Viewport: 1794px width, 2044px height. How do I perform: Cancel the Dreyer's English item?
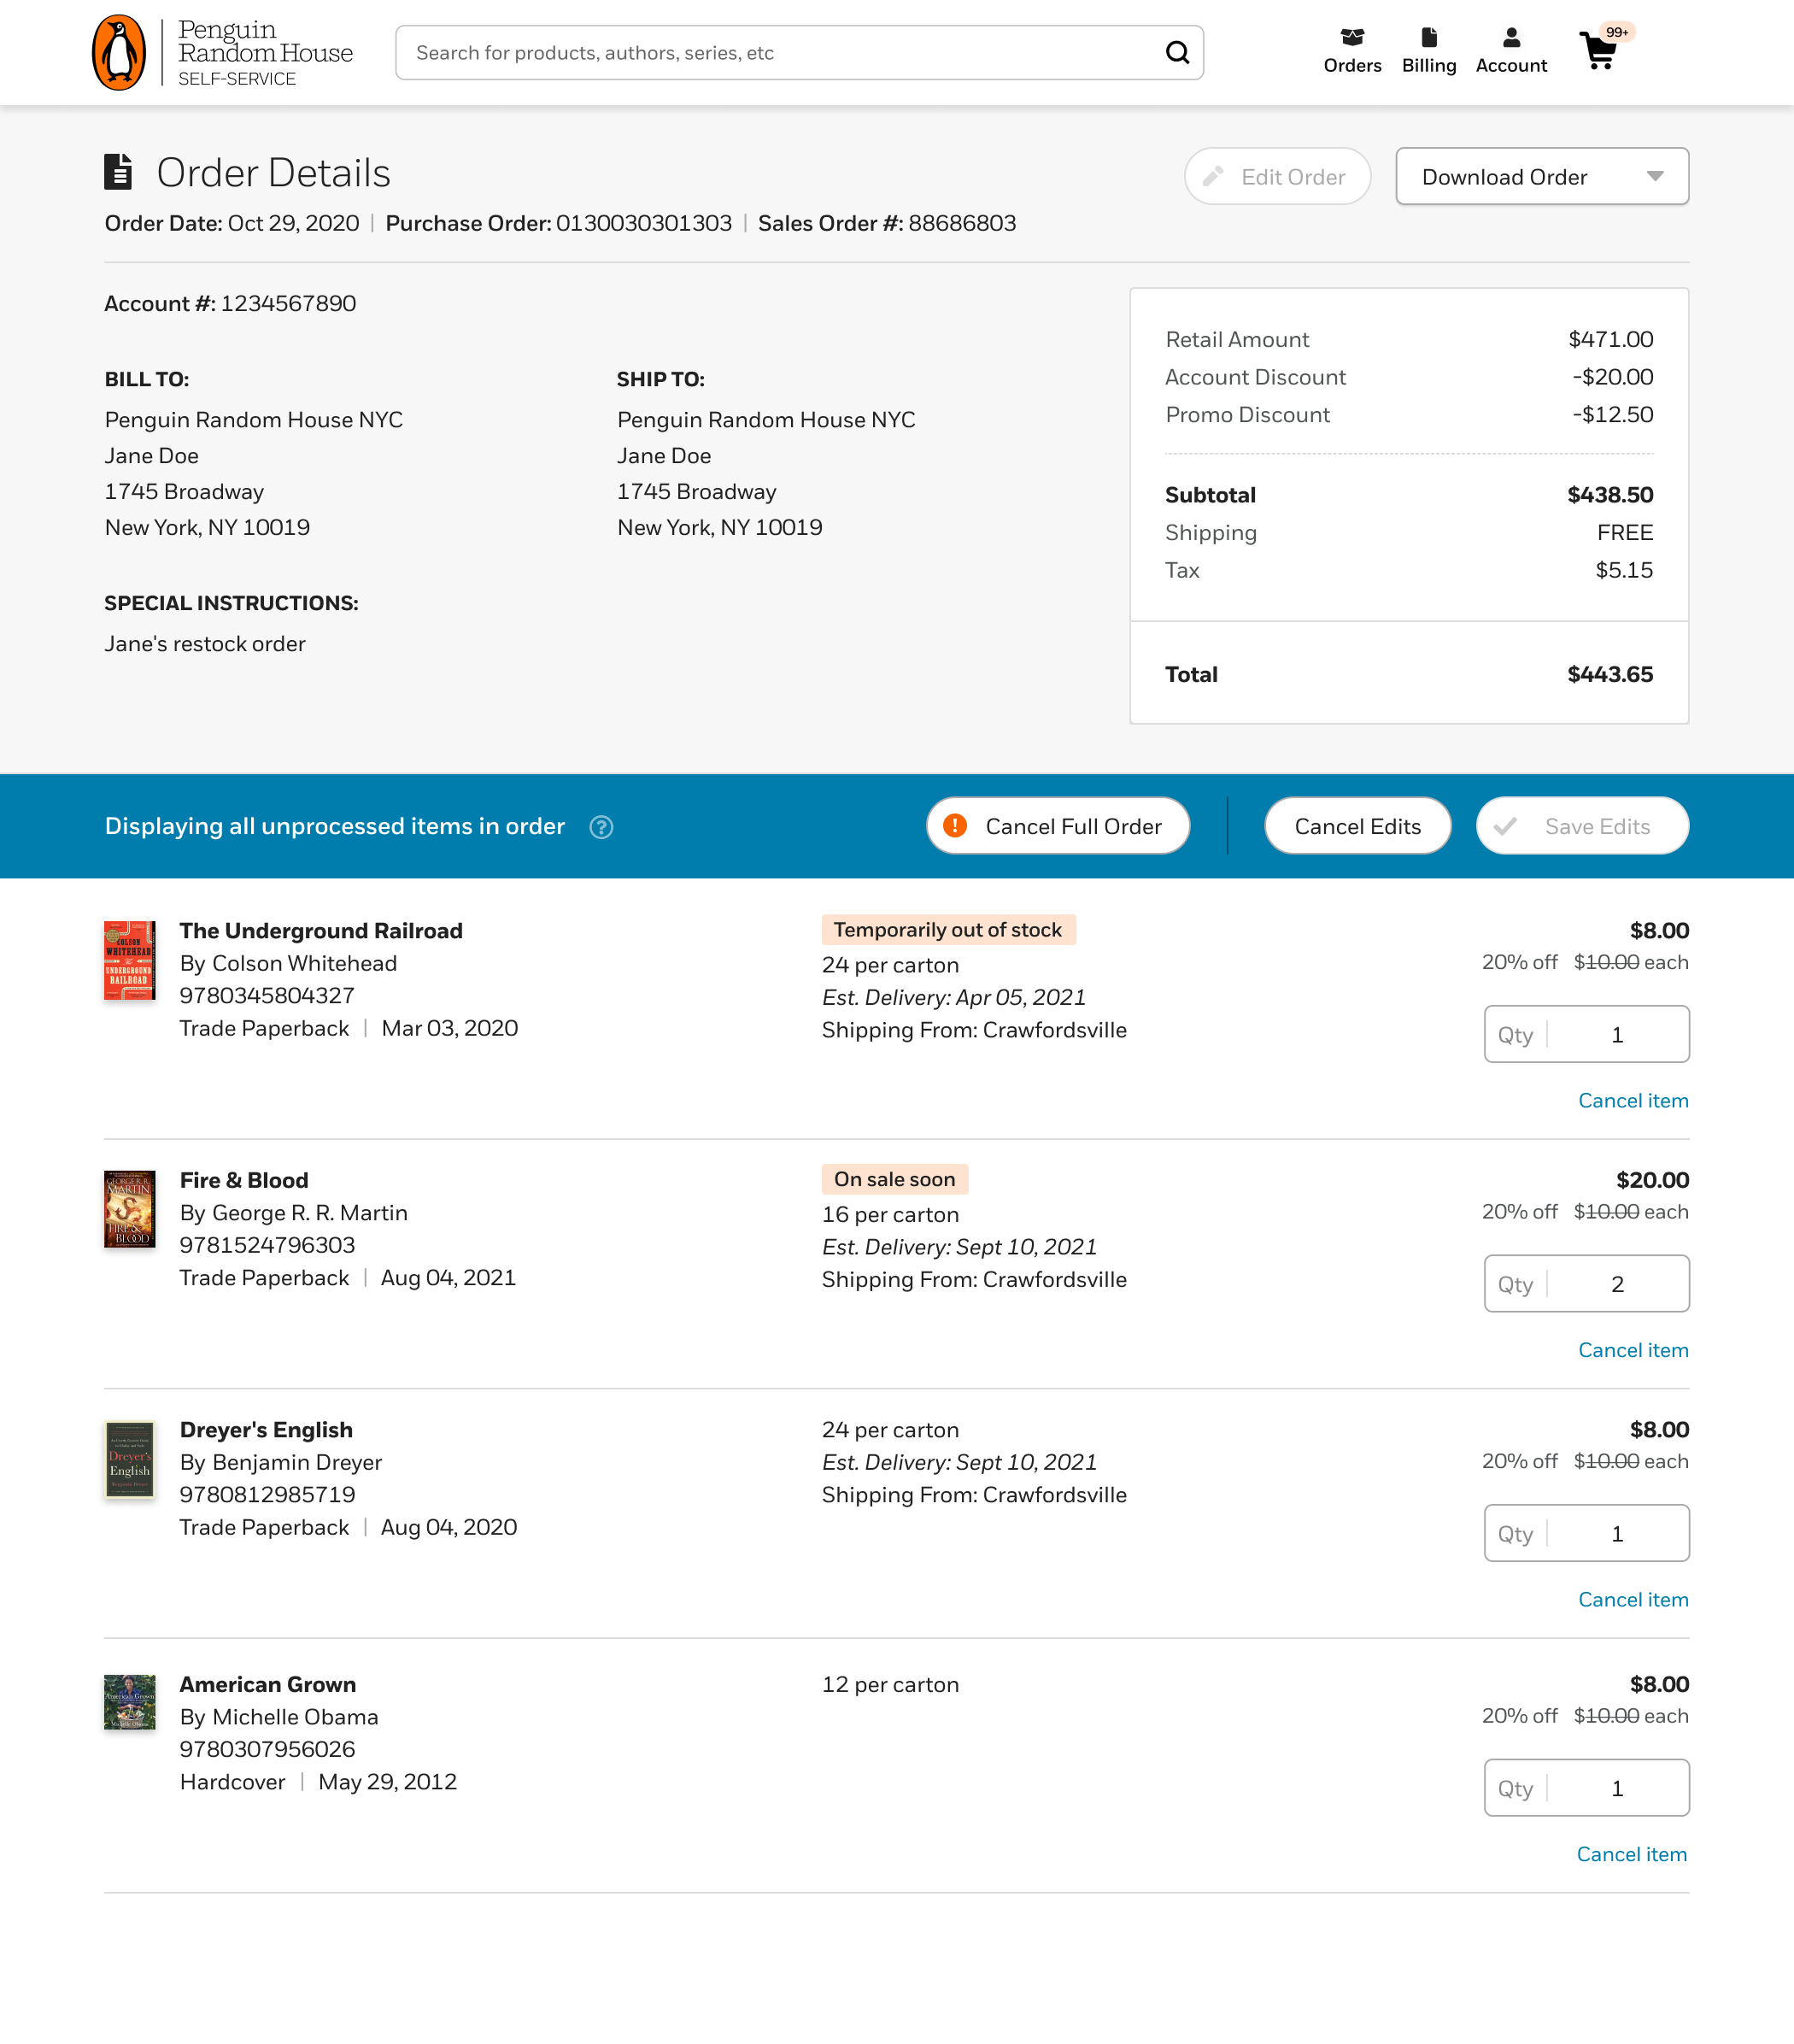(1632, 1599)
